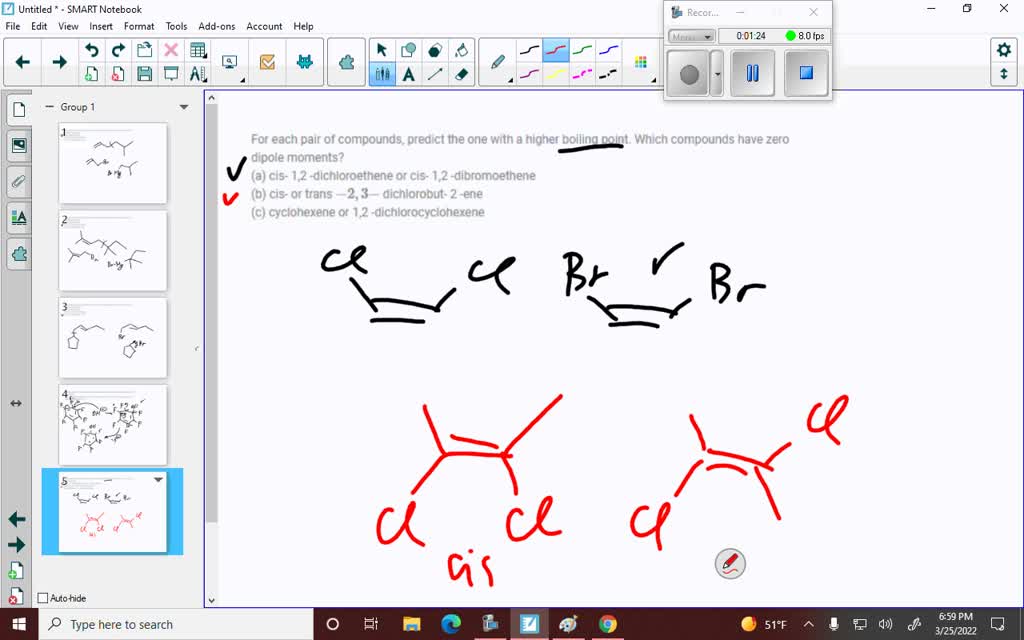This screenshot has width=1024, height=640.
Task: Pick the Eraser tool
Action: coord(463,71)
